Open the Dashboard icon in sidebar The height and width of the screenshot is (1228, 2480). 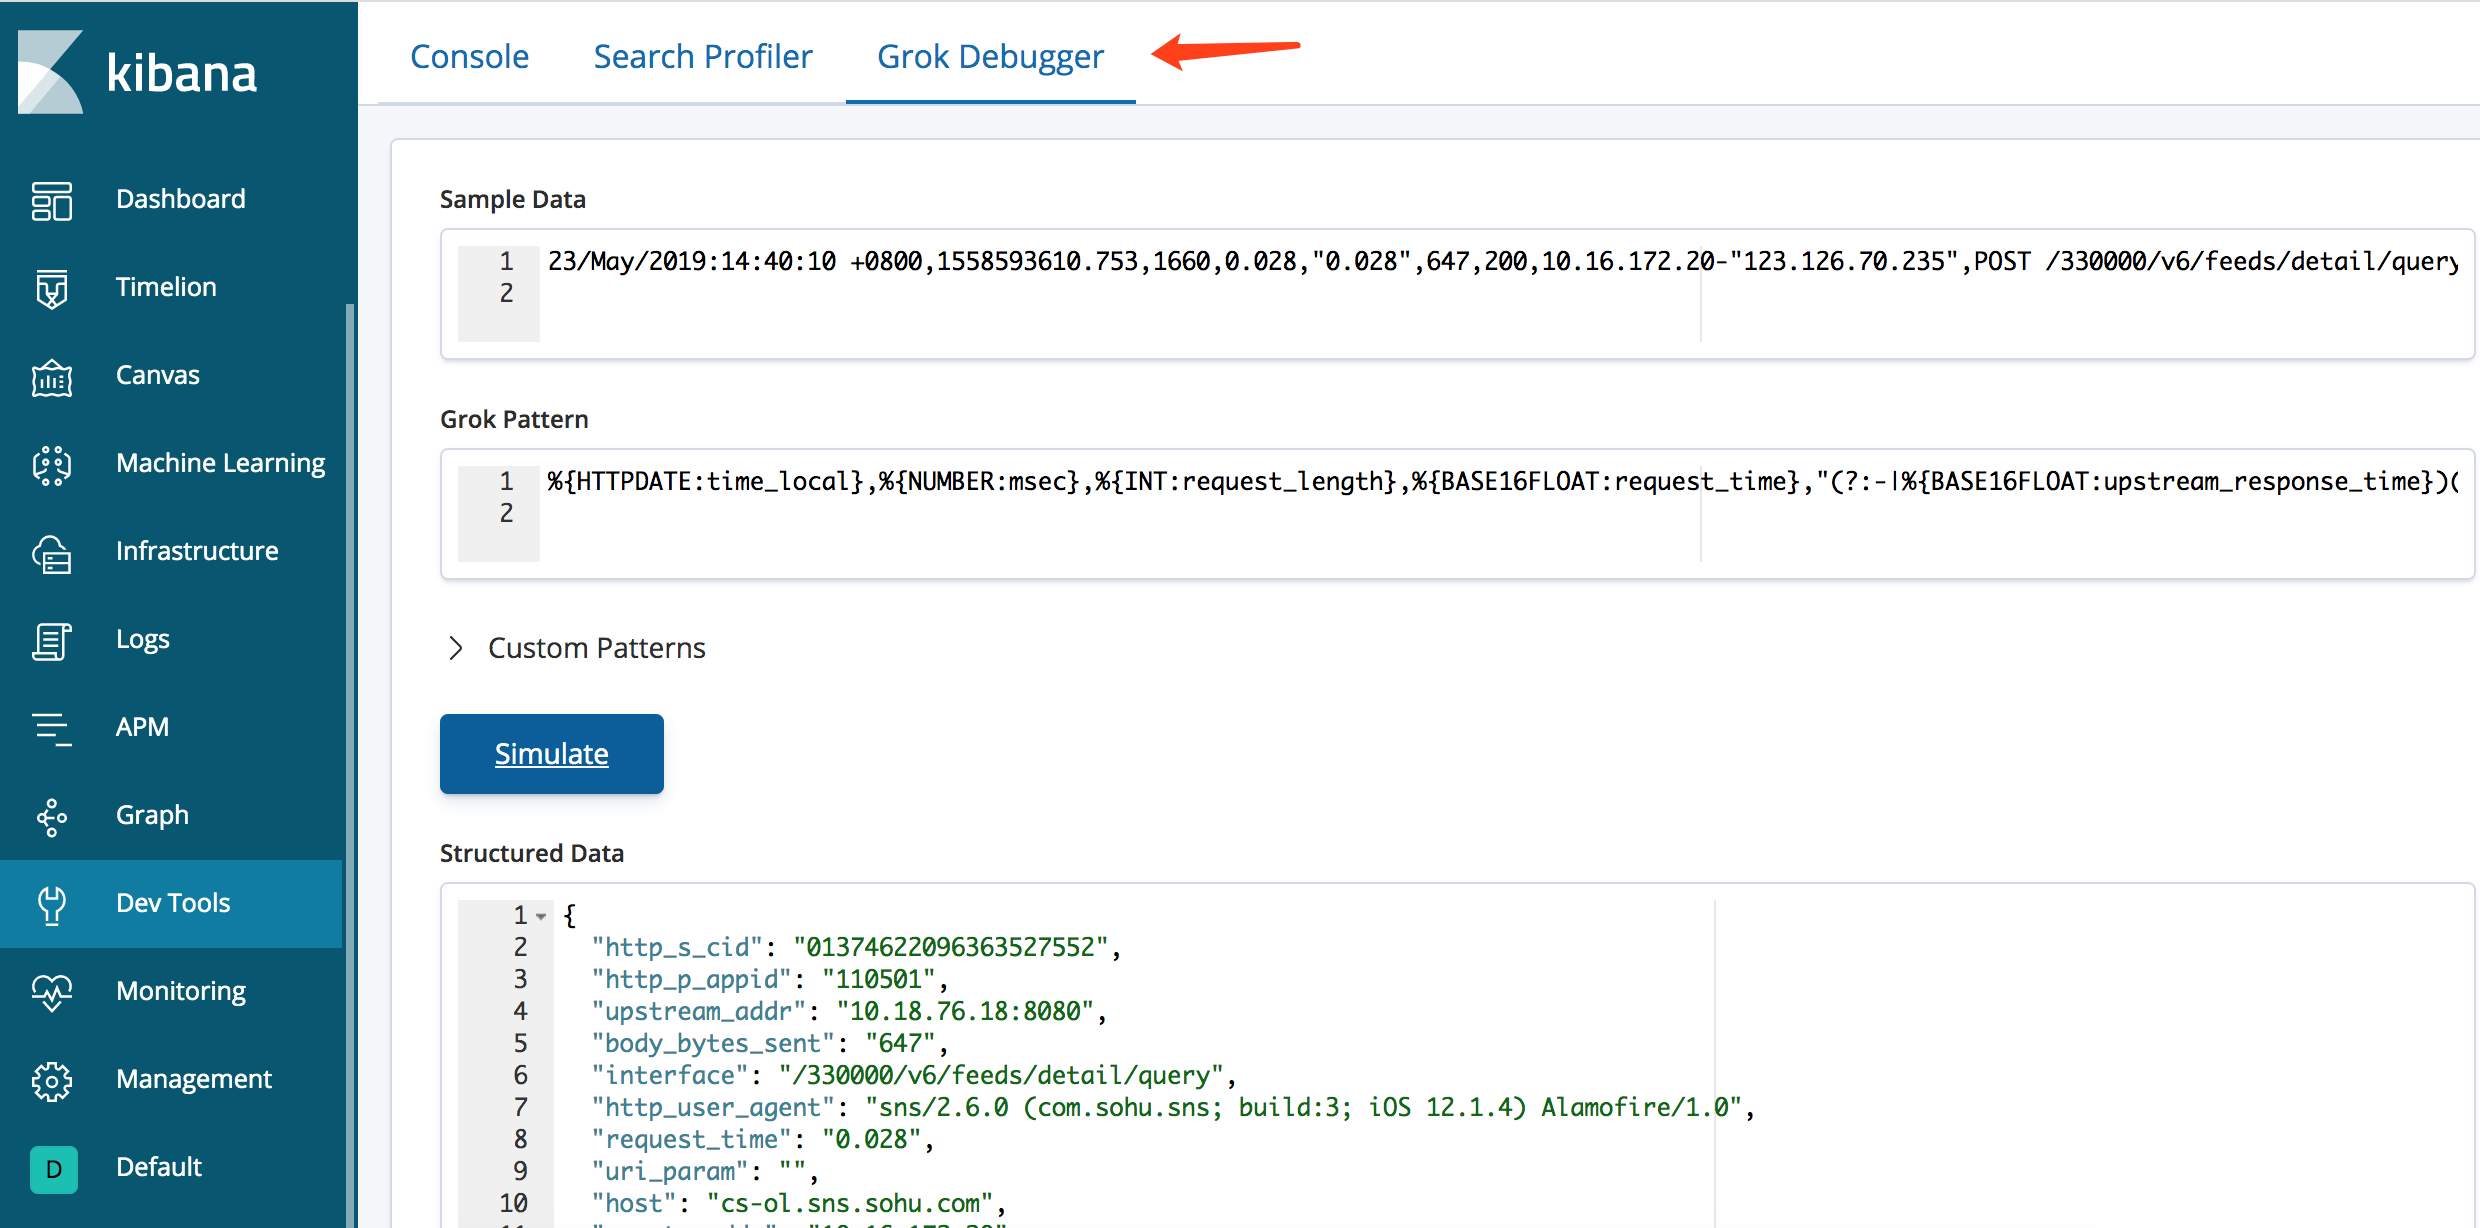52,200
